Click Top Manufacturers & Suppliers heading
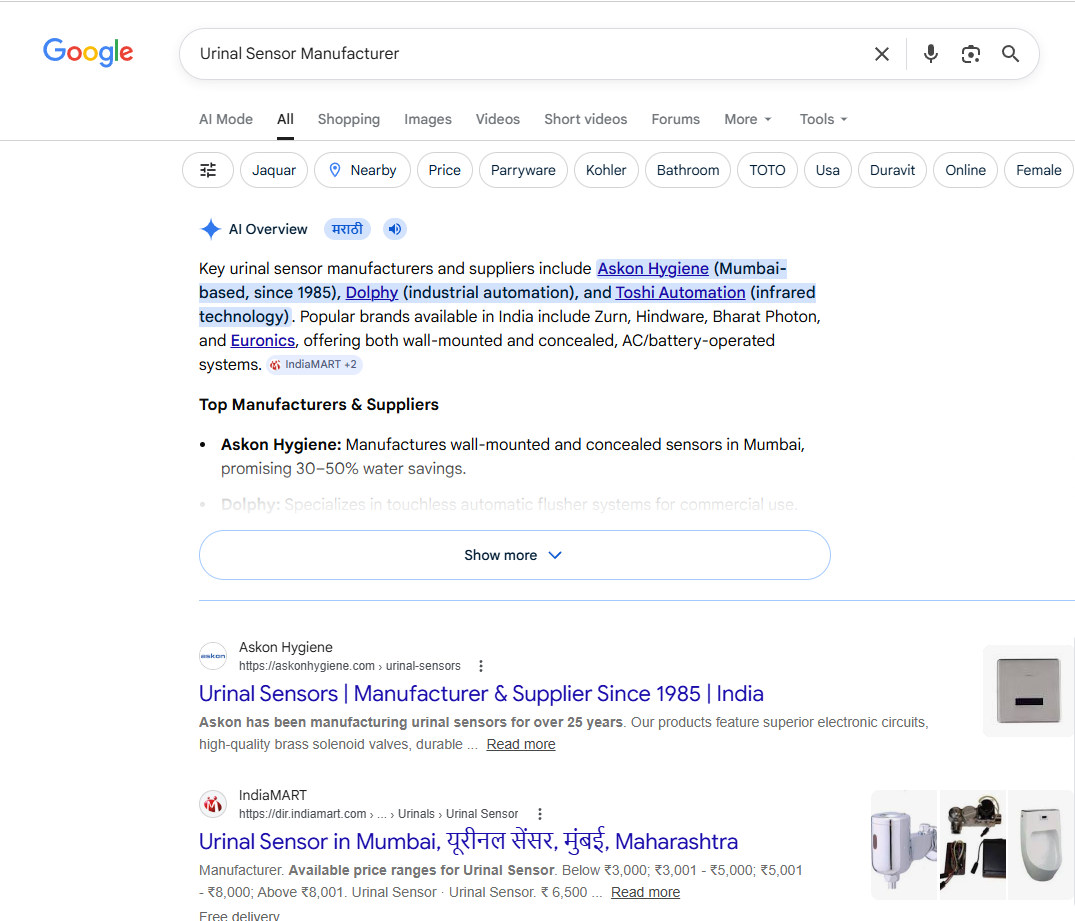The image size is (1075, 921). pyautogui.click(x=319, y=405)
